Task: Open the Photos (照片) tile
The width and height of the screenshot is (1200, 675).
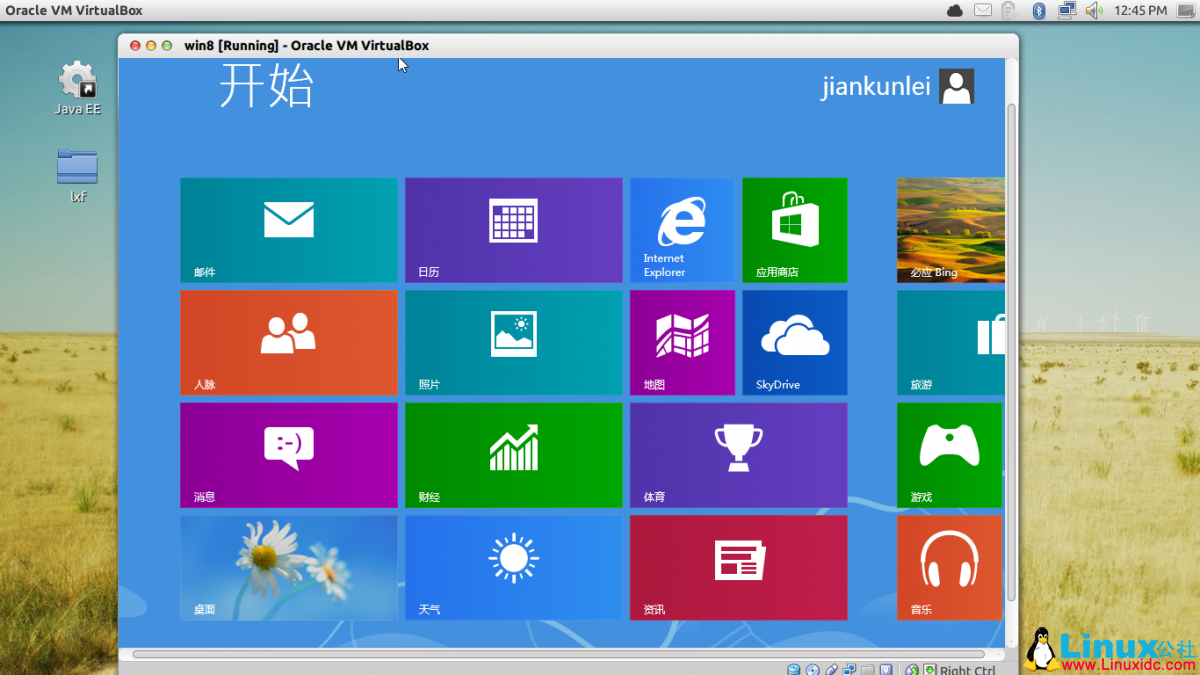Action: coord(513,342)
